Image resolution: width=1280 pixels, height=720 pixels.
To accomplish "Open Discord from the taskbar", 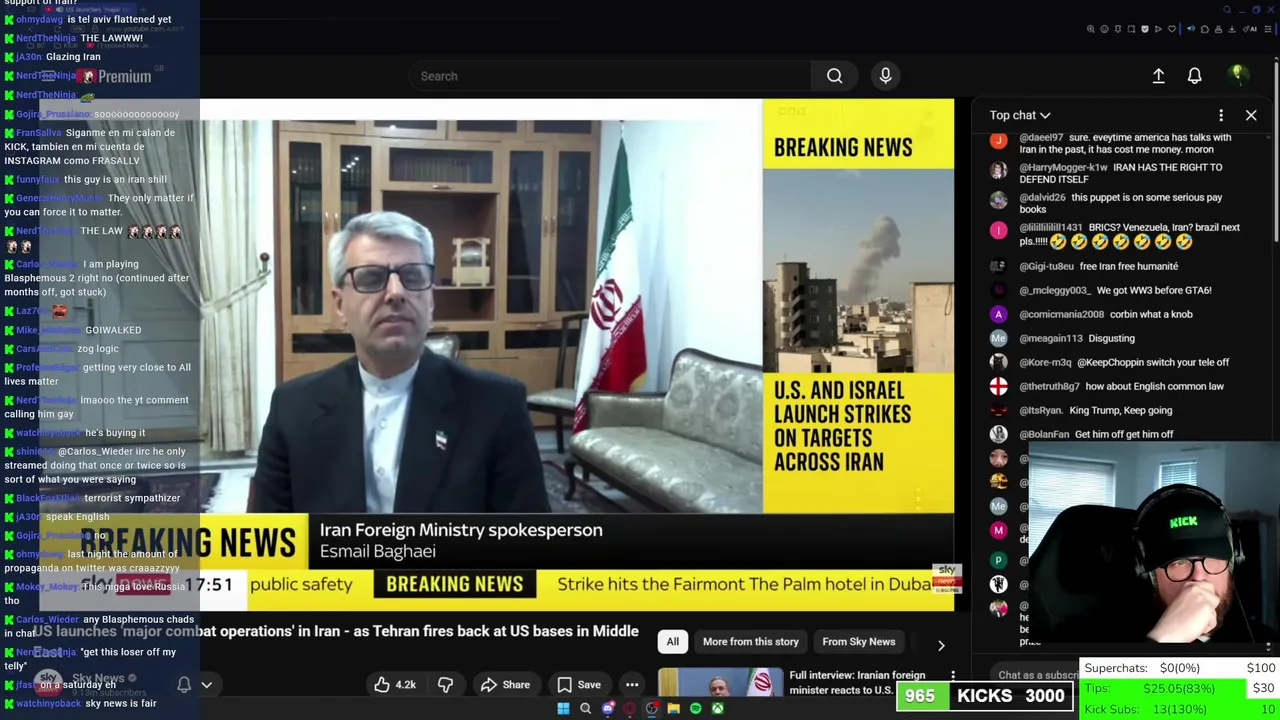I will click(x=607, y=709).
